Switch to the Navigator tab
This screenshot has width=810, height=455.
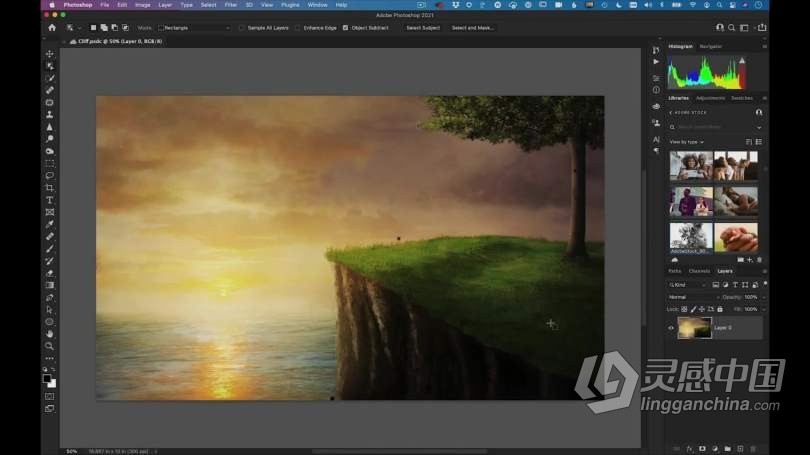[711, 46]
